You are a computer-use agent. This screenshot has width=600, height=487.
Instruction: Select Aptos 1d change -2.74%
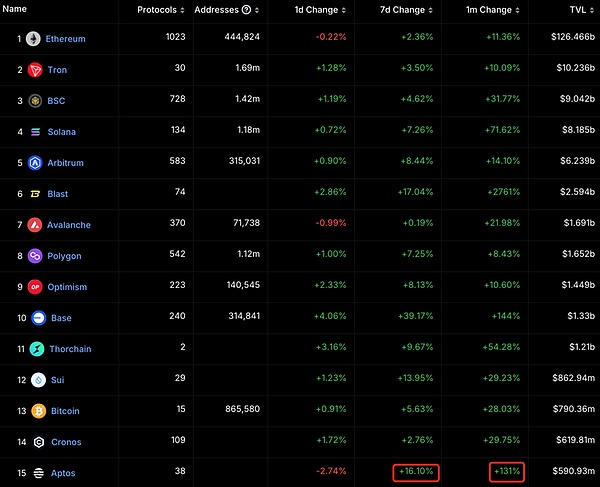331,471
